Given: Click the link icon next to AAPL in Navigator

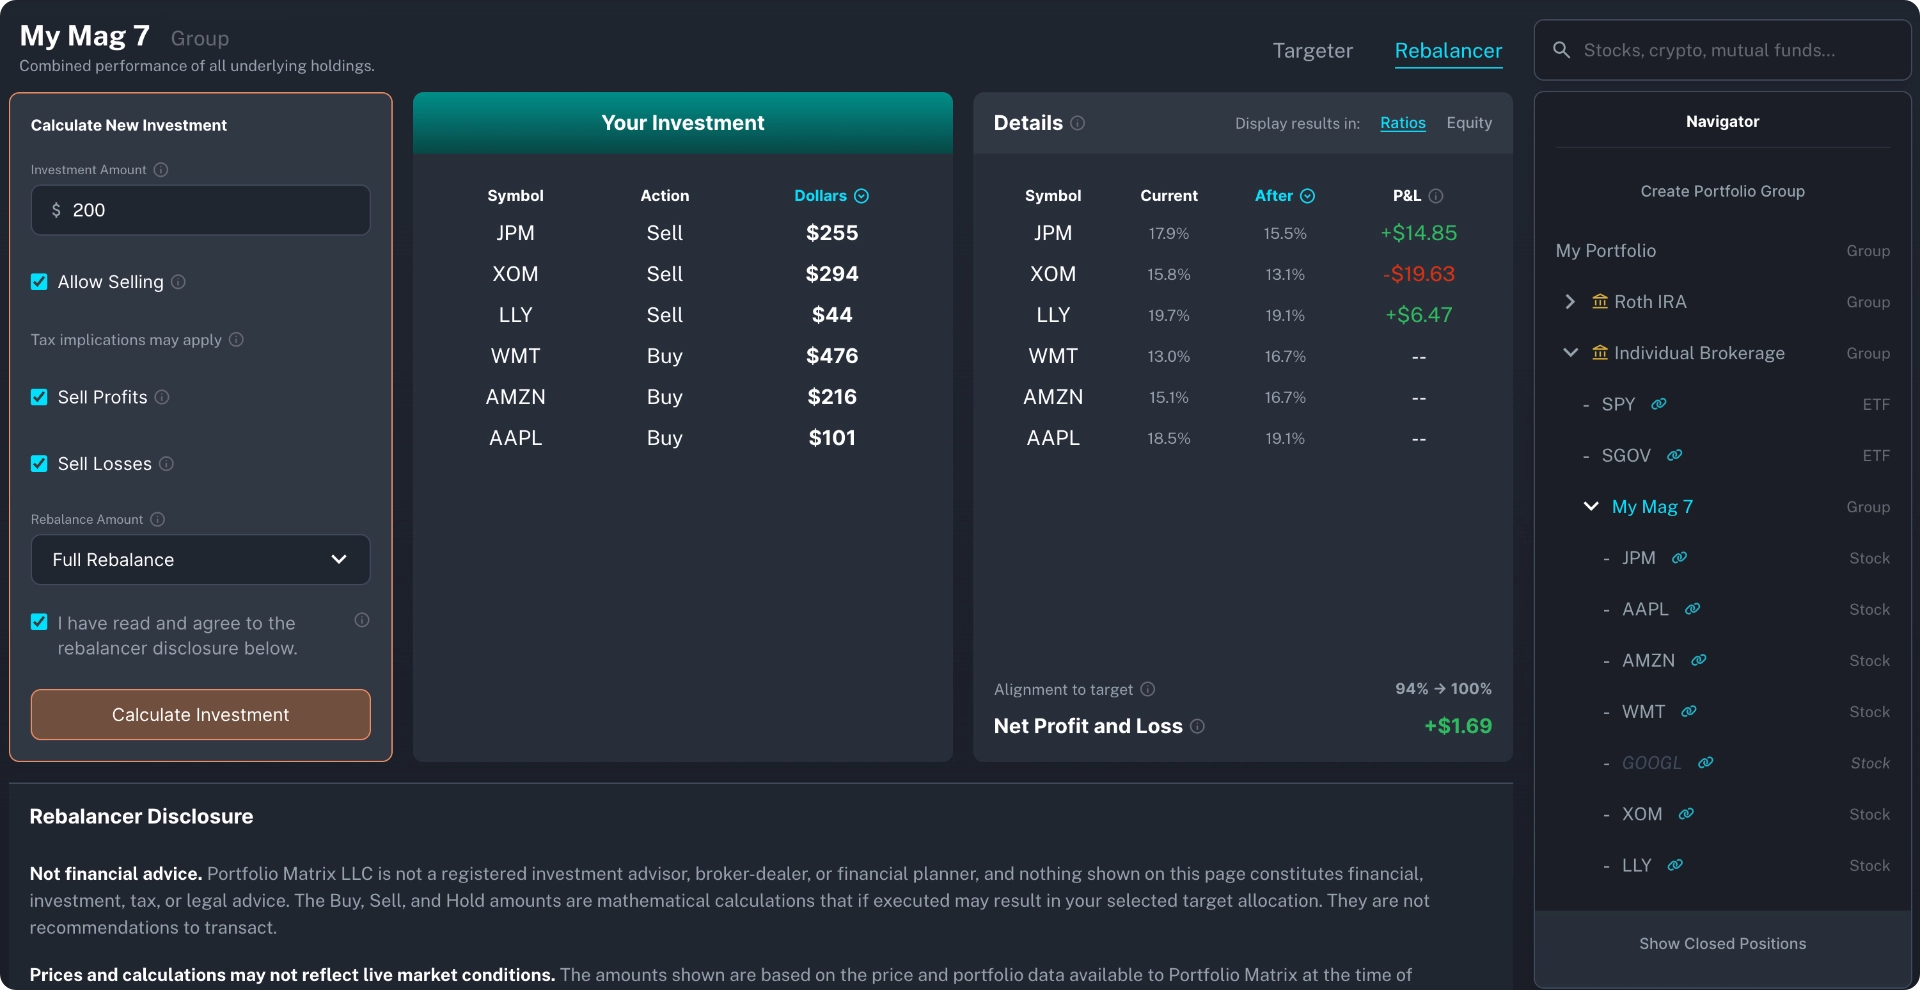Looking at the screenshot, I should click(1693, 609).
